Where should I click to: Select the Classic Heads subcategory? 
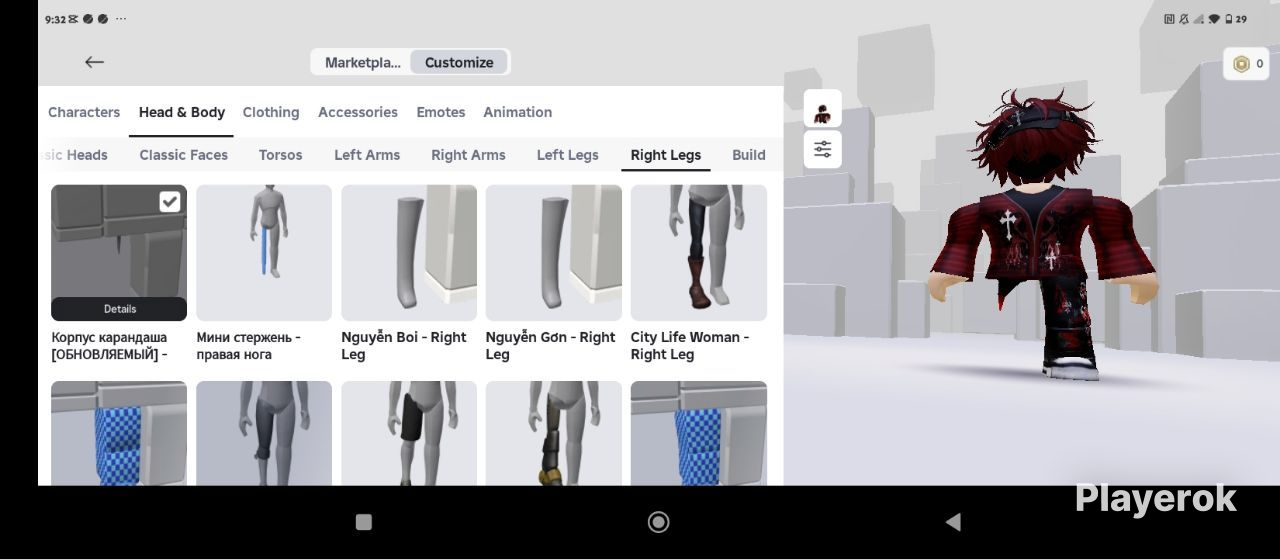click(74, 155)
